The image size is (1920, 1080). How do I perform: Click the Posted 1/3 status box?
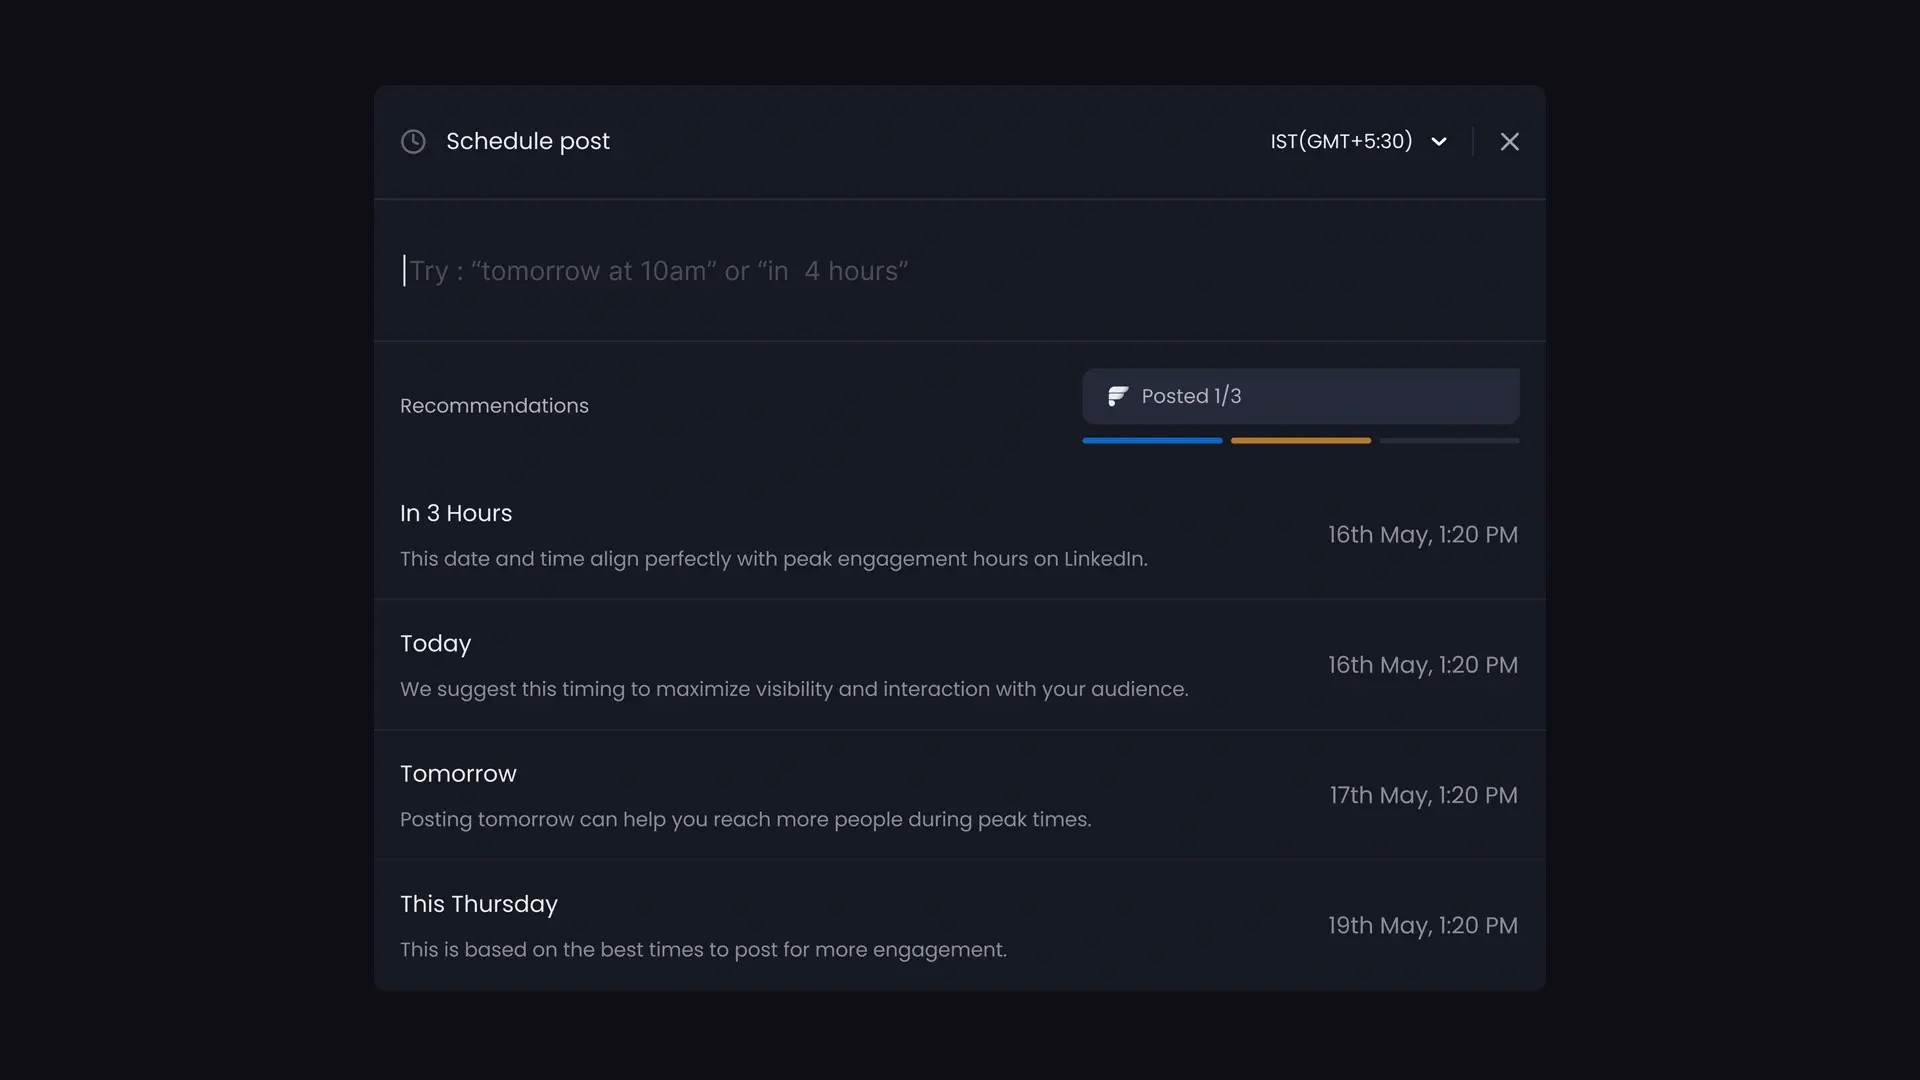pos(1300,396)
